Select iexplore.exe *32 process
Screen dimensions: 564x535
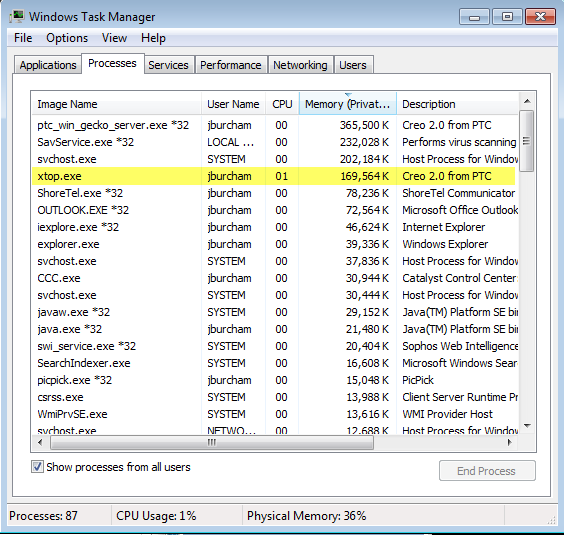click(274, 227)
